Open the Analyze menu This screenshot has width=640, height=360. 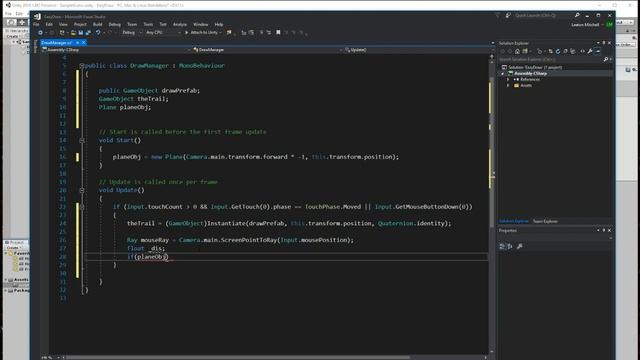click(180, 24)
